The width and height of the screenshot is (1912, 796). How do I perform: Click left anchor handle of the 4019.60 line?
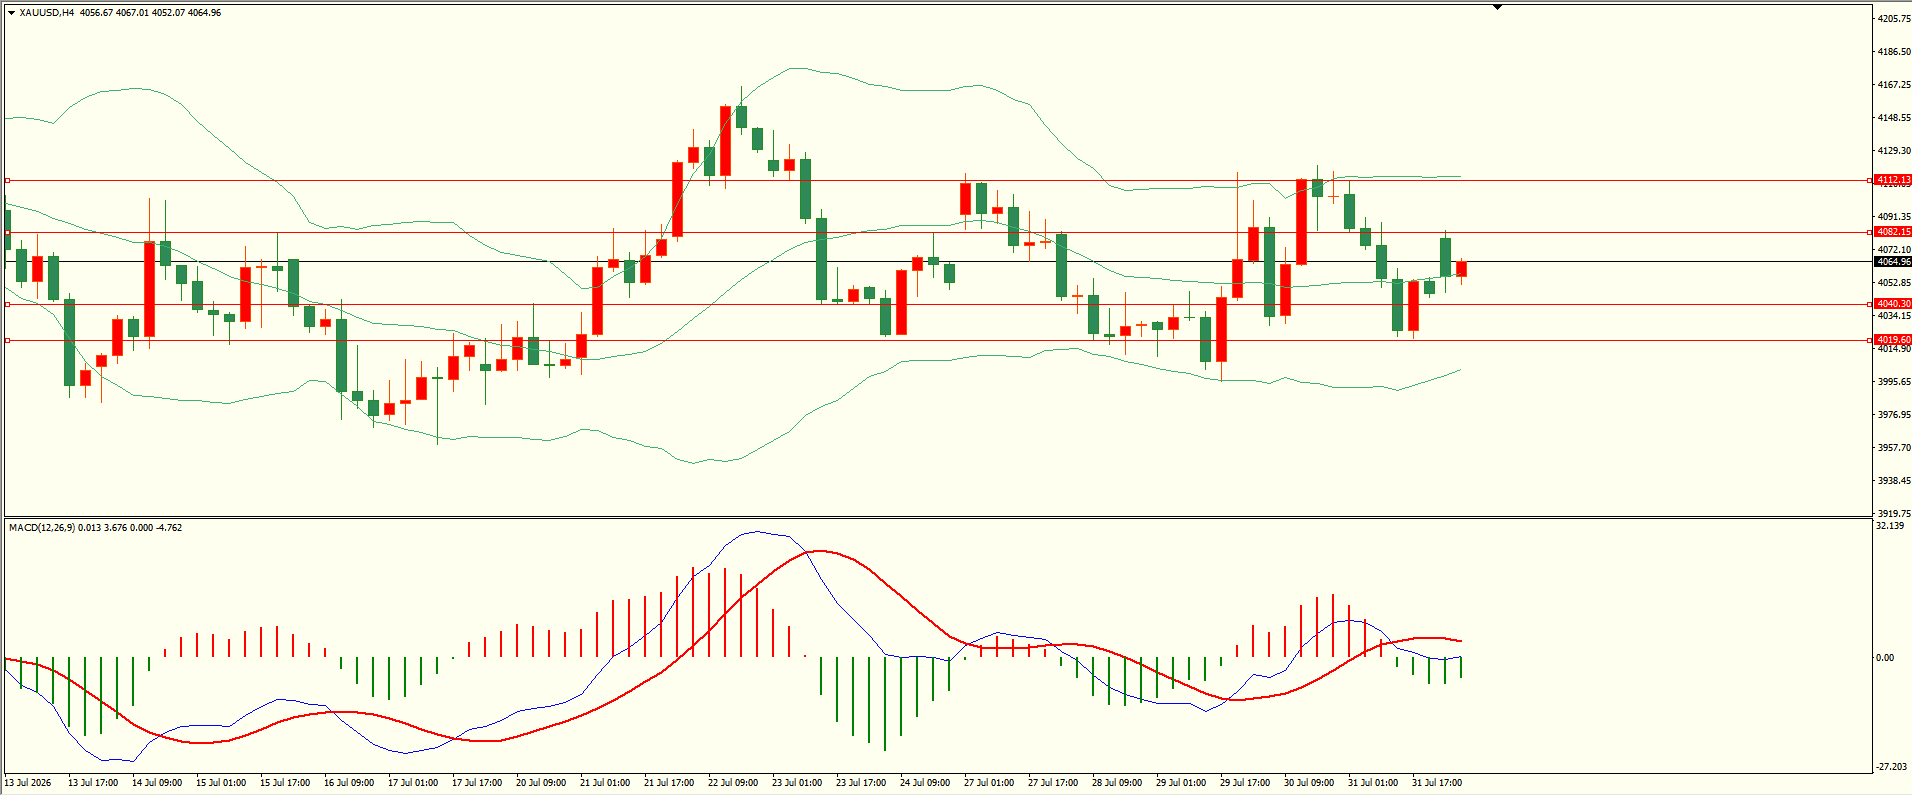tap(7, 341)
